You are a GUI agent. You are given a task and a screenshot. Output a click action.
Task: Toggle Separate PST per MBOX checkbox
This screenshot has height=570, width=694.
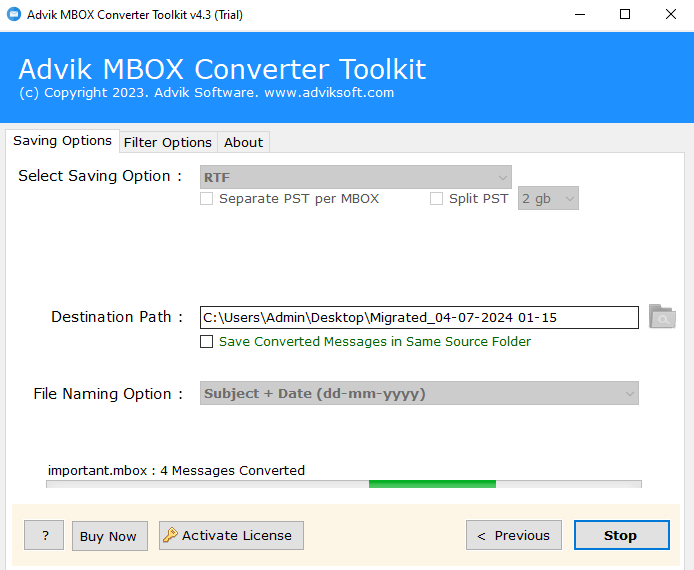click(x=206, y=199)
